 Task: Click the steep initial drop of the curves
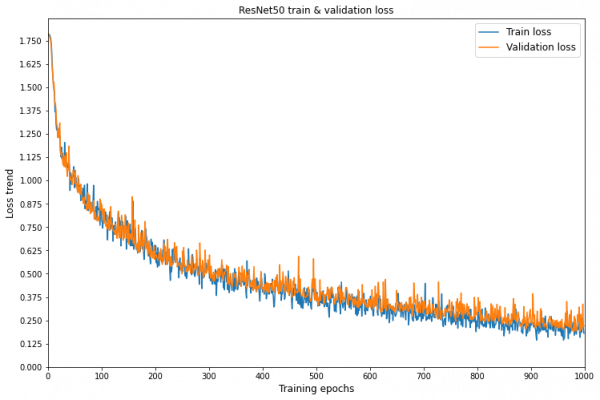click(53, 90)
